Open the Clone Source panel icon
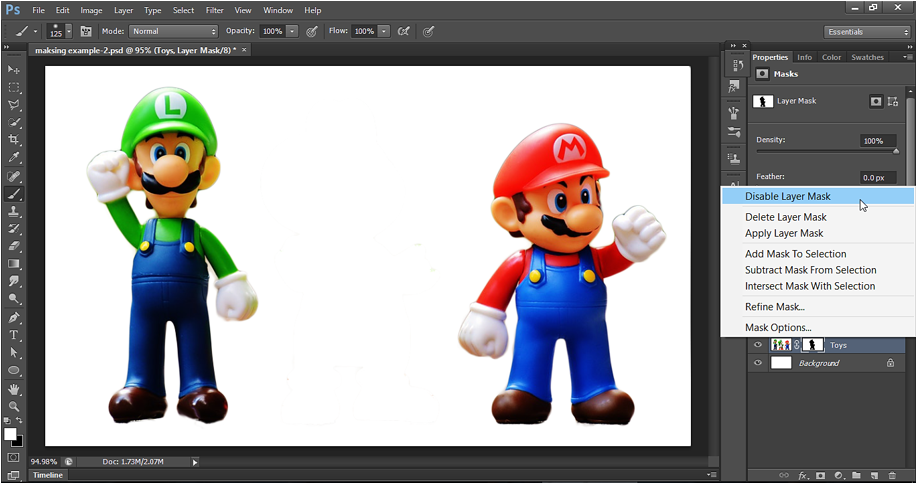The width and height of the screenshot is (918, 485). click(x=734, y=159)
